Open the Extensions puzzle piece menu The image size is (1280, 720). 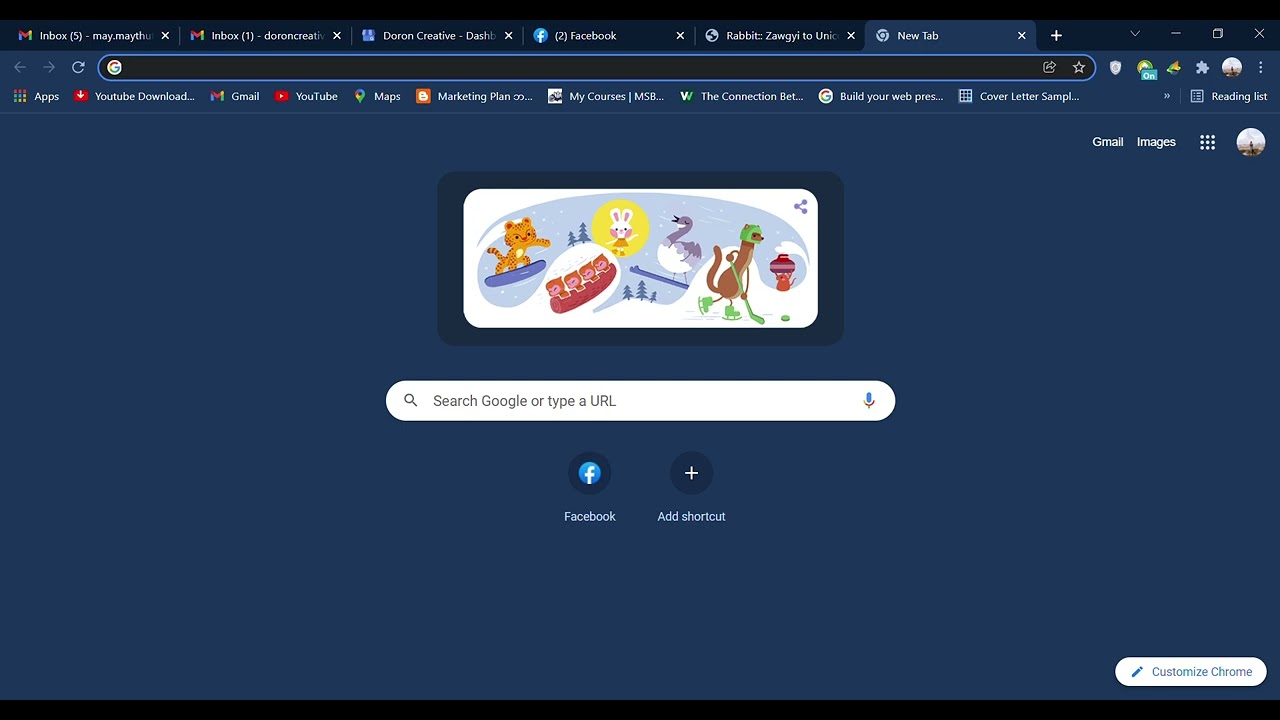point(1202,67)
